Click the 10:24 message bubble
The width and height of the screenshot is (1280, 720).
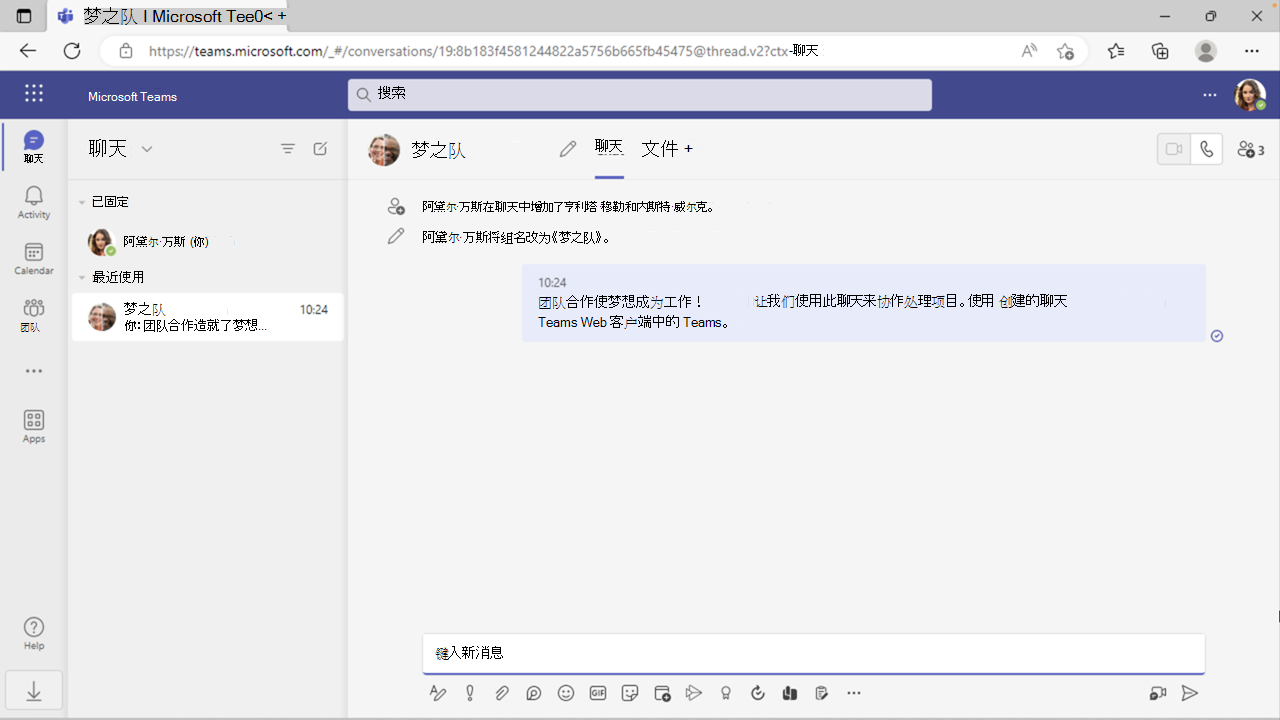(863, 303)
